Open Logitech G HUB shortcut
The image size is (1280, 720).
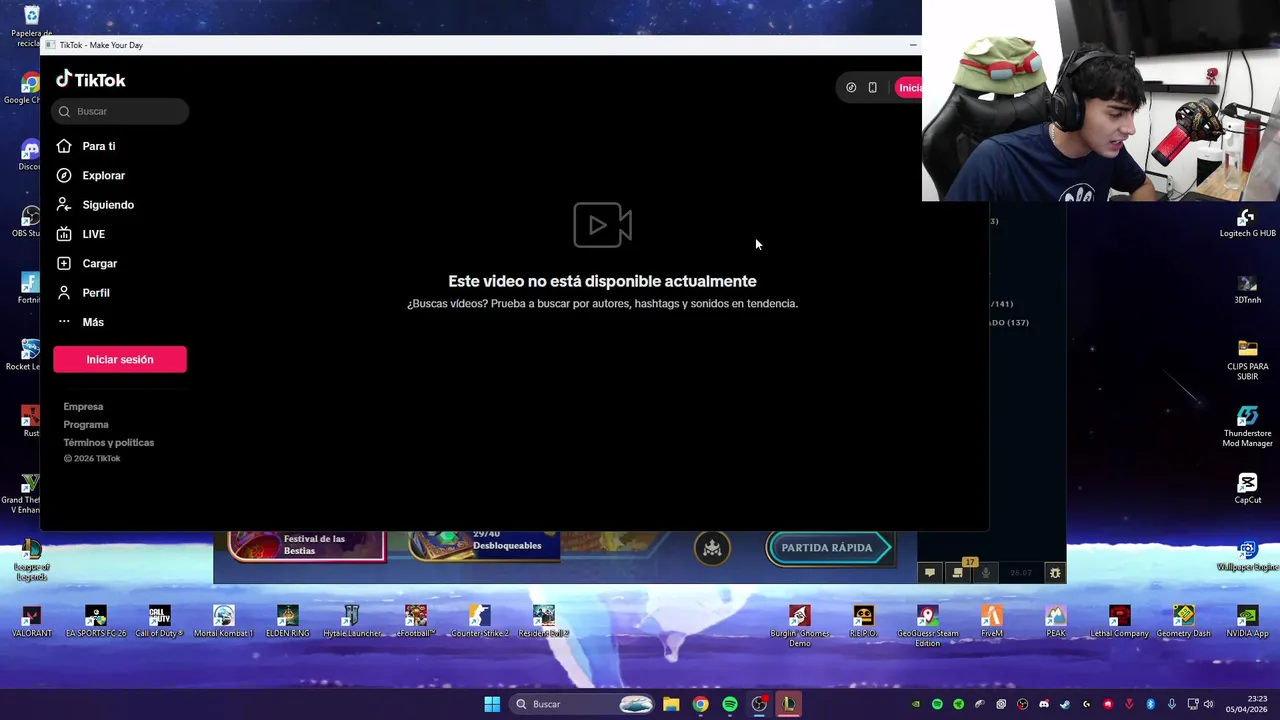(x=1247, y=223)
